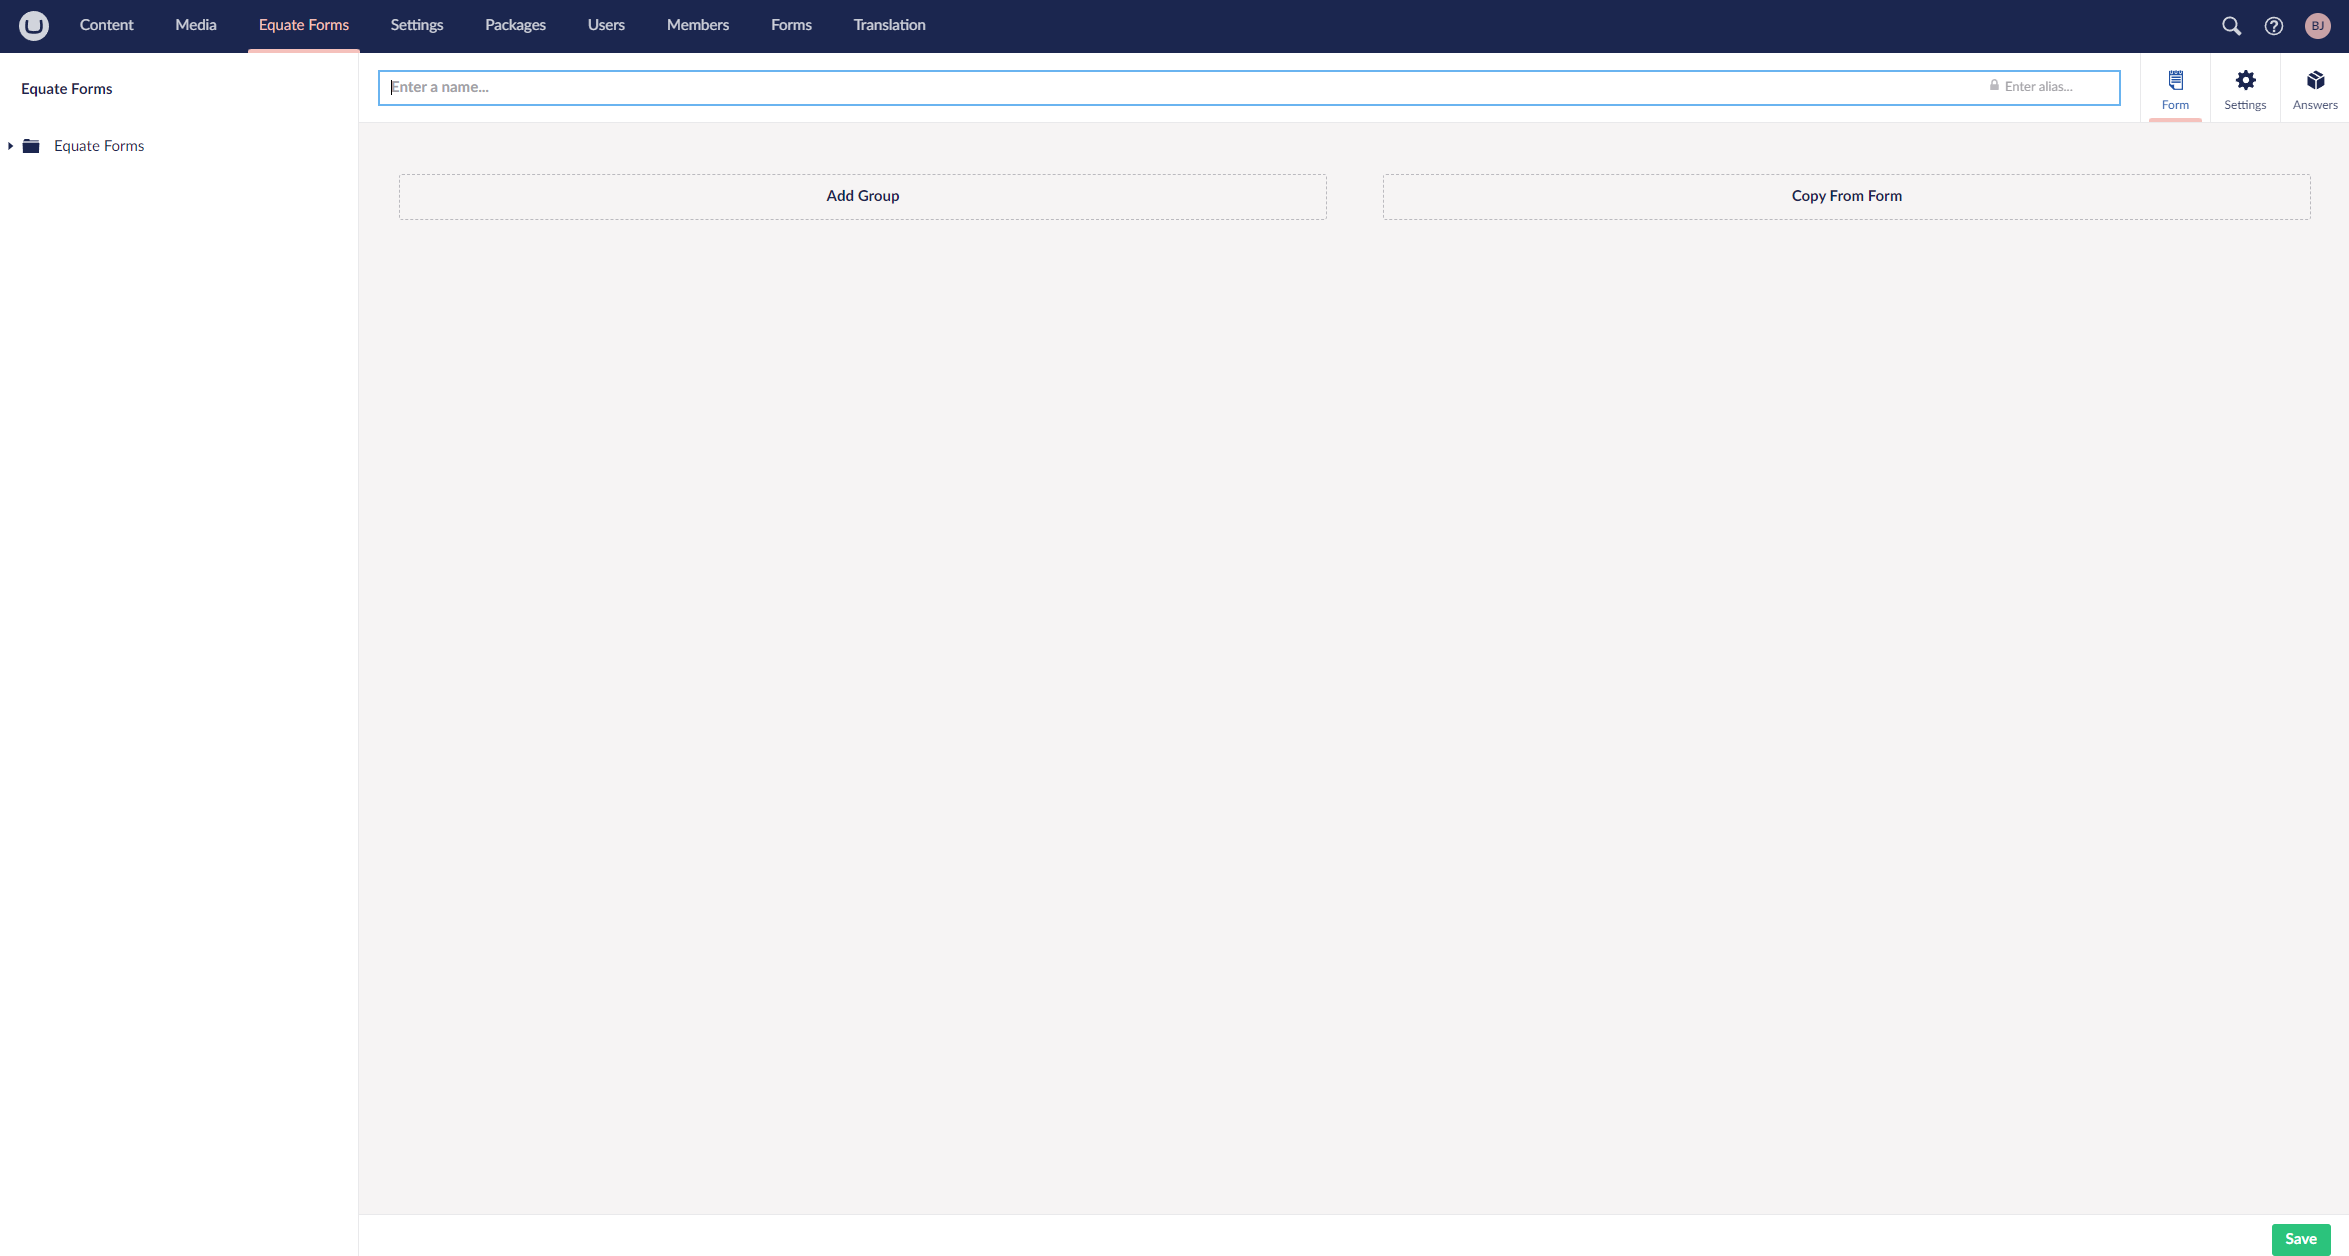2349x1256 pixels.
Task: Go to the Content section
Action: coord(106,25)
